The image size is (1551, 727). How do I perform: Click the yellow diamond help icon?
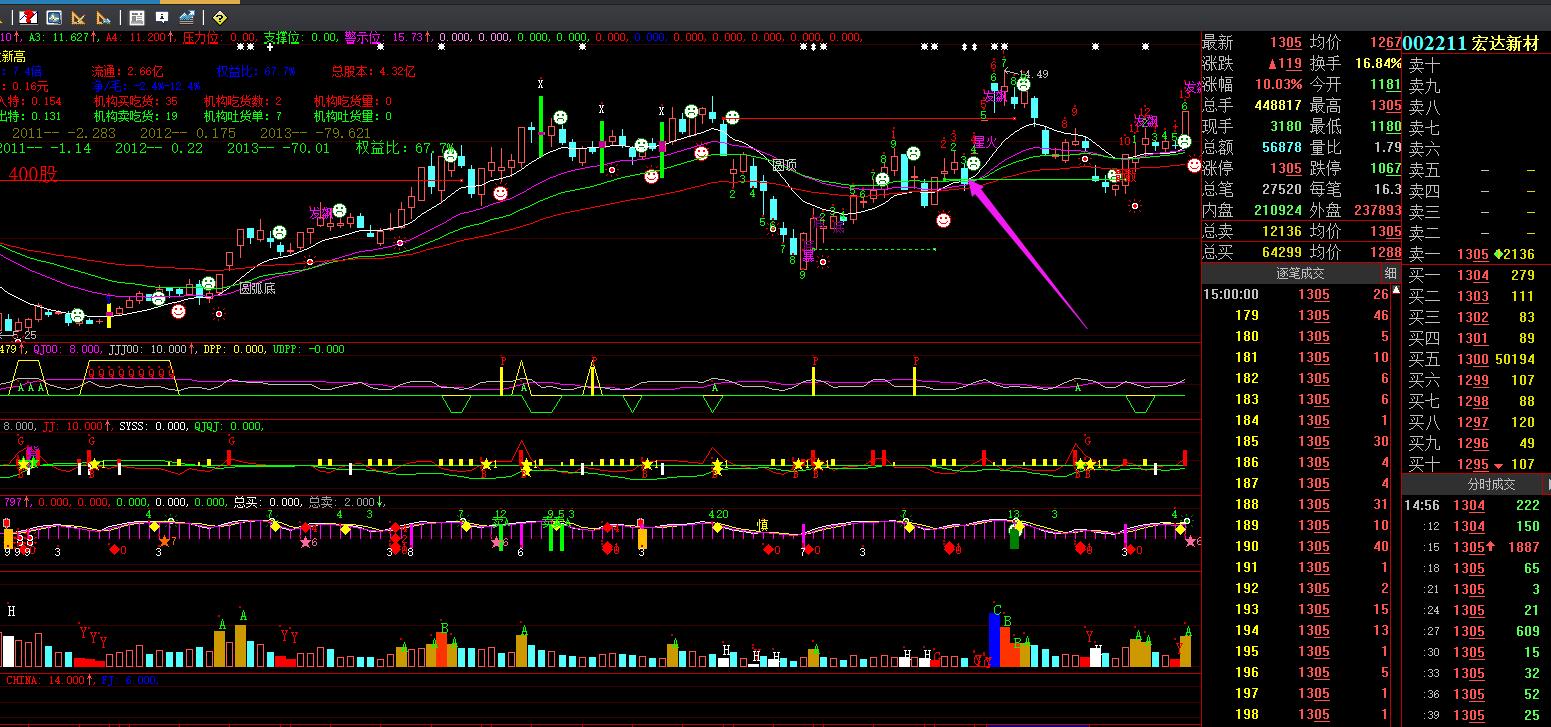pos(220,17)
